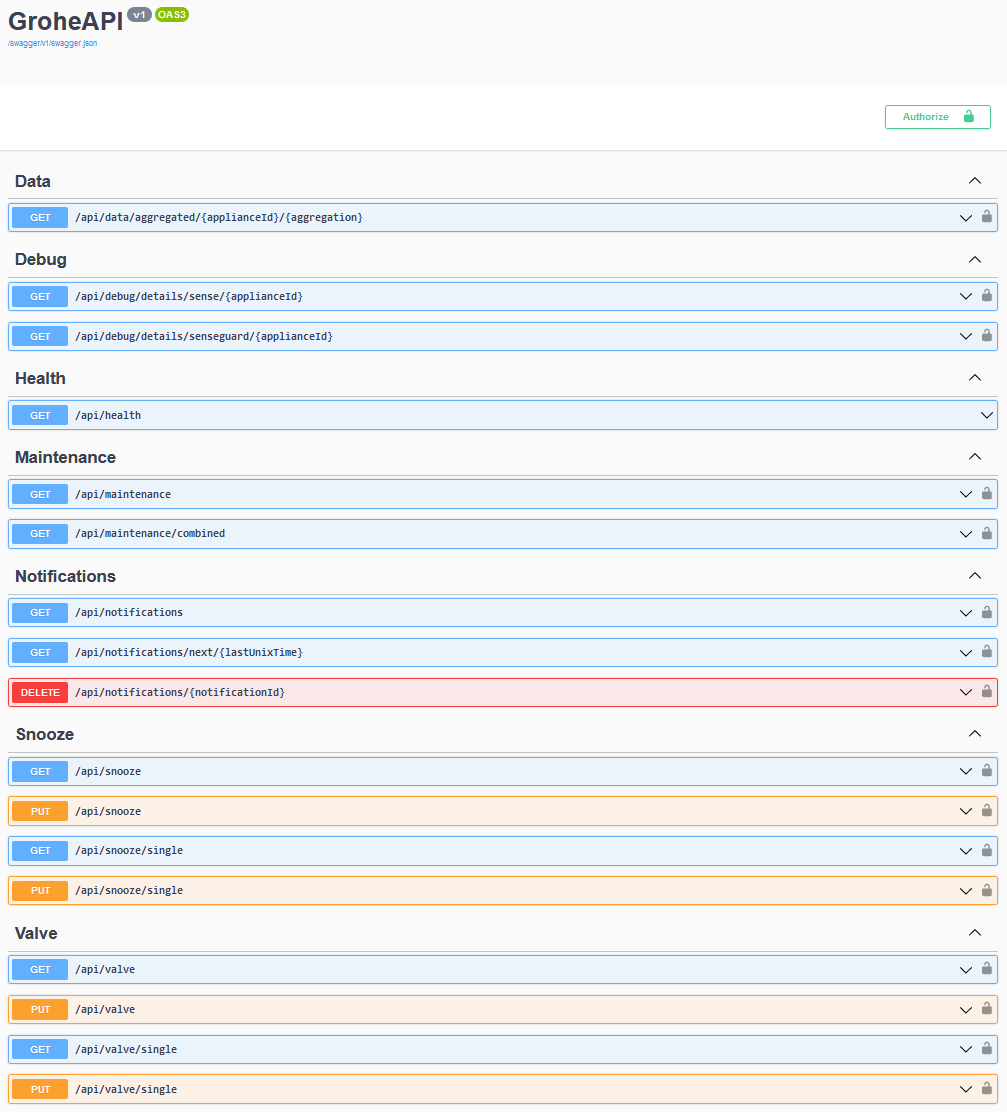Screen dimensions: 1007x1112
Task: Click path /api/notifications/{notificationId}
Action: click(180, 692)
